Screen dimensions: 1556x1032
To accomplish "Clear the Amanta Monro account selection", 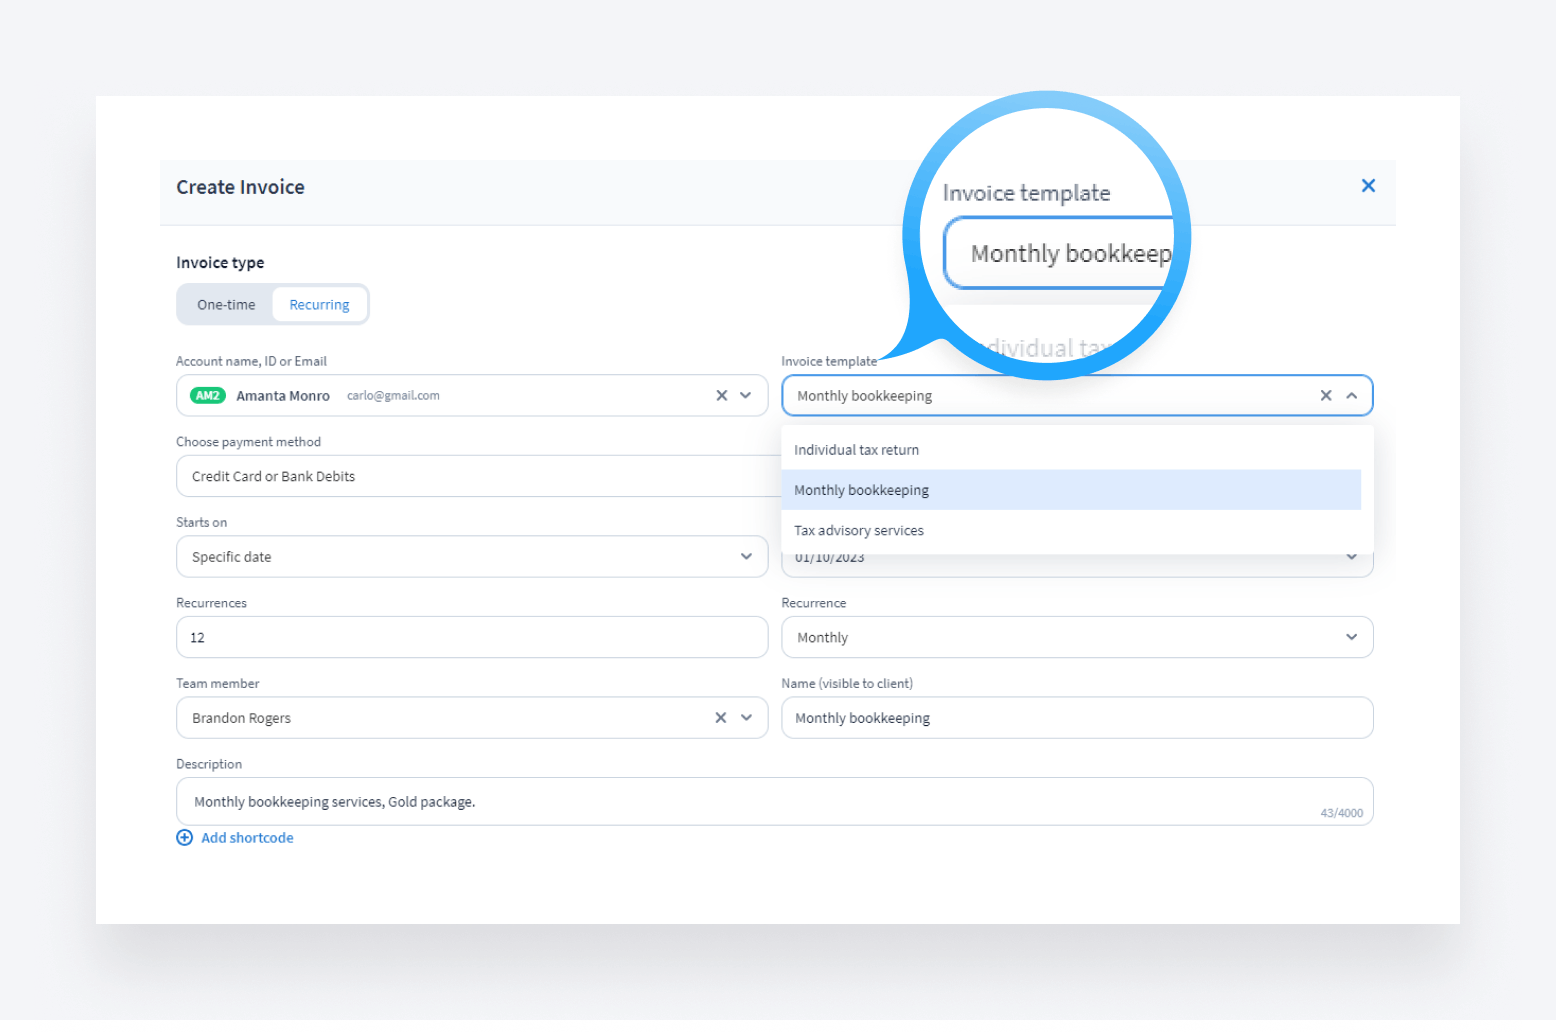I will point(721,396).
